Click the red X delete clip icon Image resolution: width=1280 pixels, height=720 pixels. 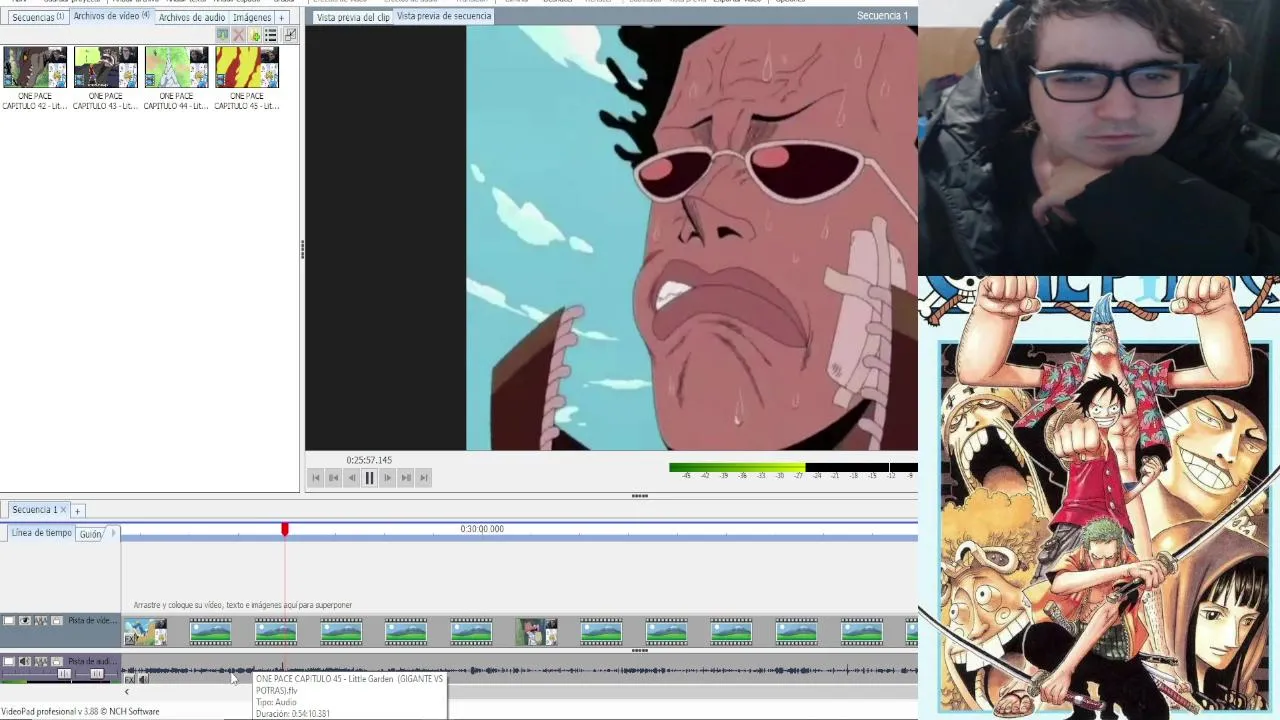(x=238, y=35)
